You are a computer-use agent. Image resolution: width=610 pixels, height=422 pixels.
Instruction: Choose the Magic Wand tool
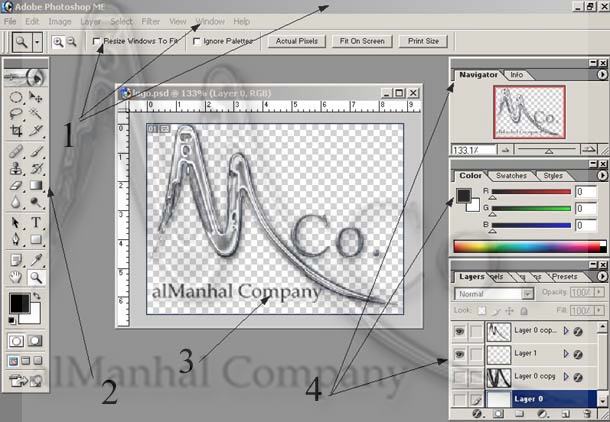click(x=36, y=114)
